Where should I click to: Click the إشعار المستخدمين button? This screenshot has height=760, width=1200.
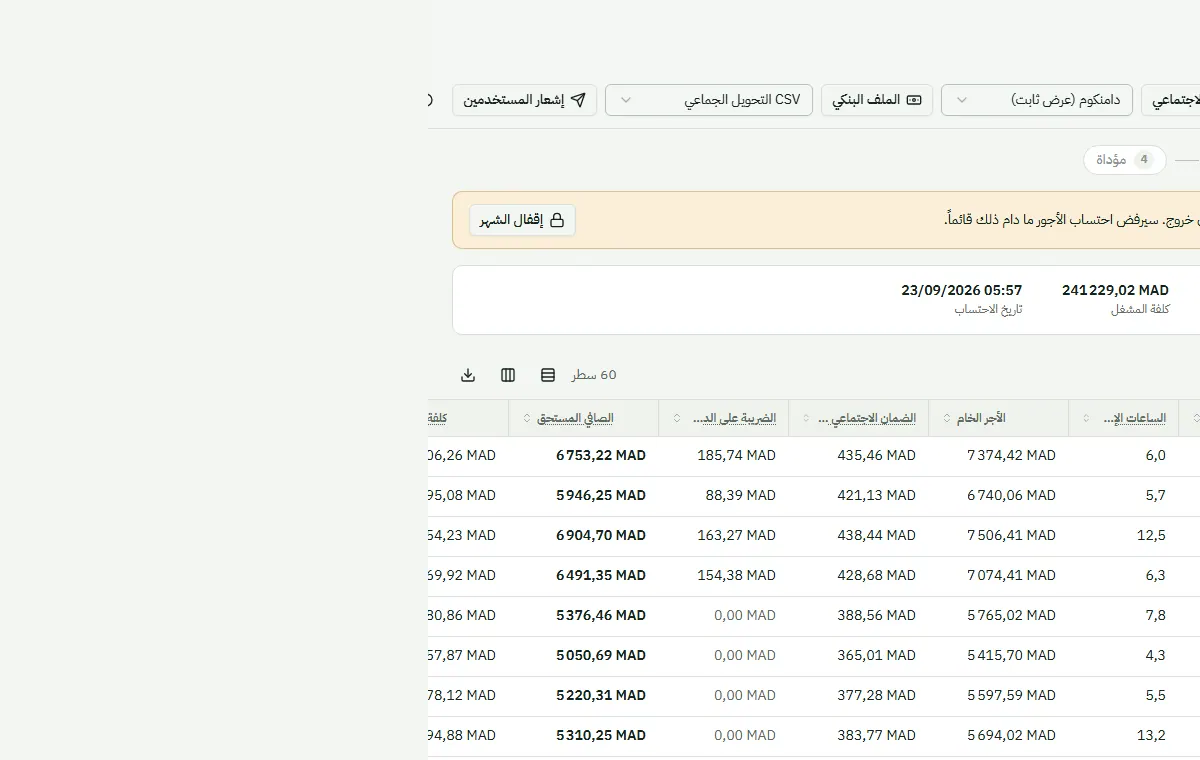[525, 100]
